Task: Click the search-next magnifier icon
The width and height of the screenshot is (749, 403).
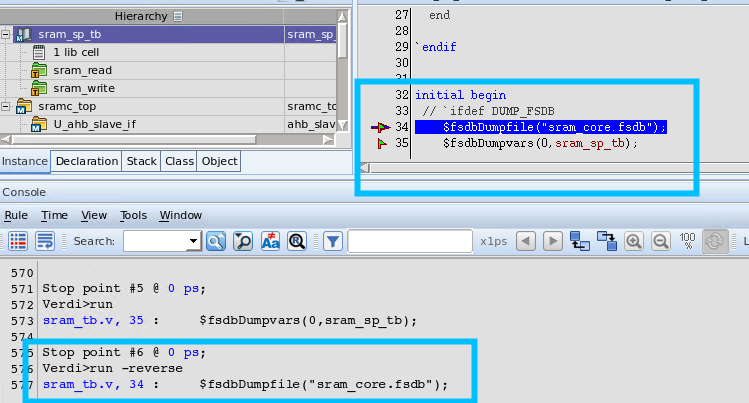Action: pyautogui.click(x=216, y=241)
